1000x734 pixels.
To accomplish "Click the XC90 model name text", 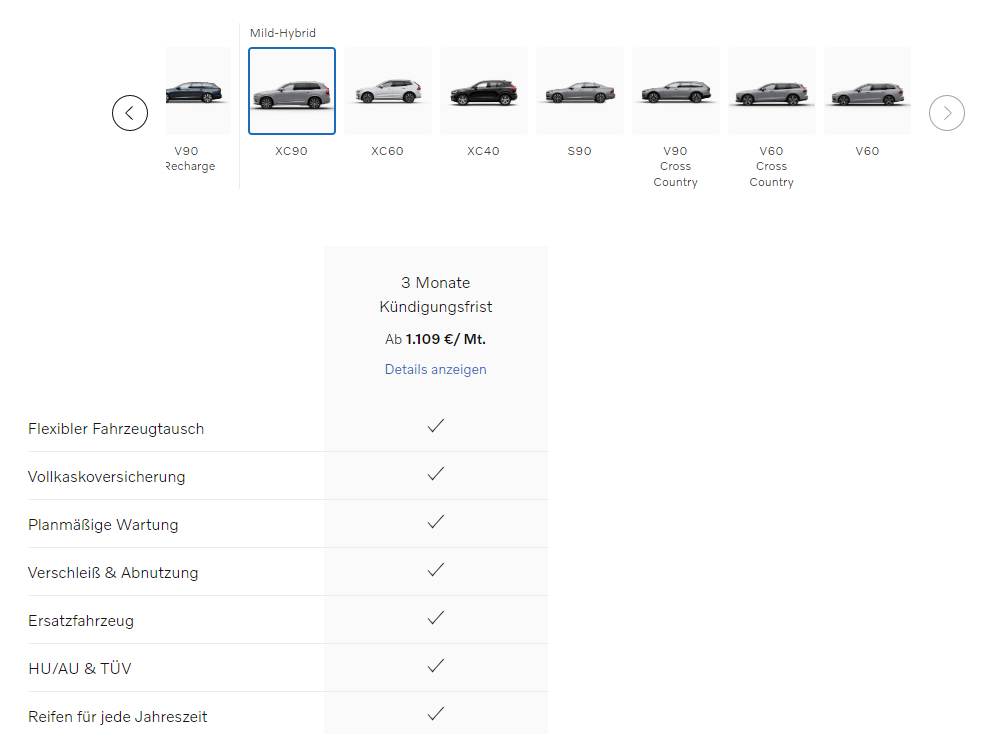I will coord(291,151).
